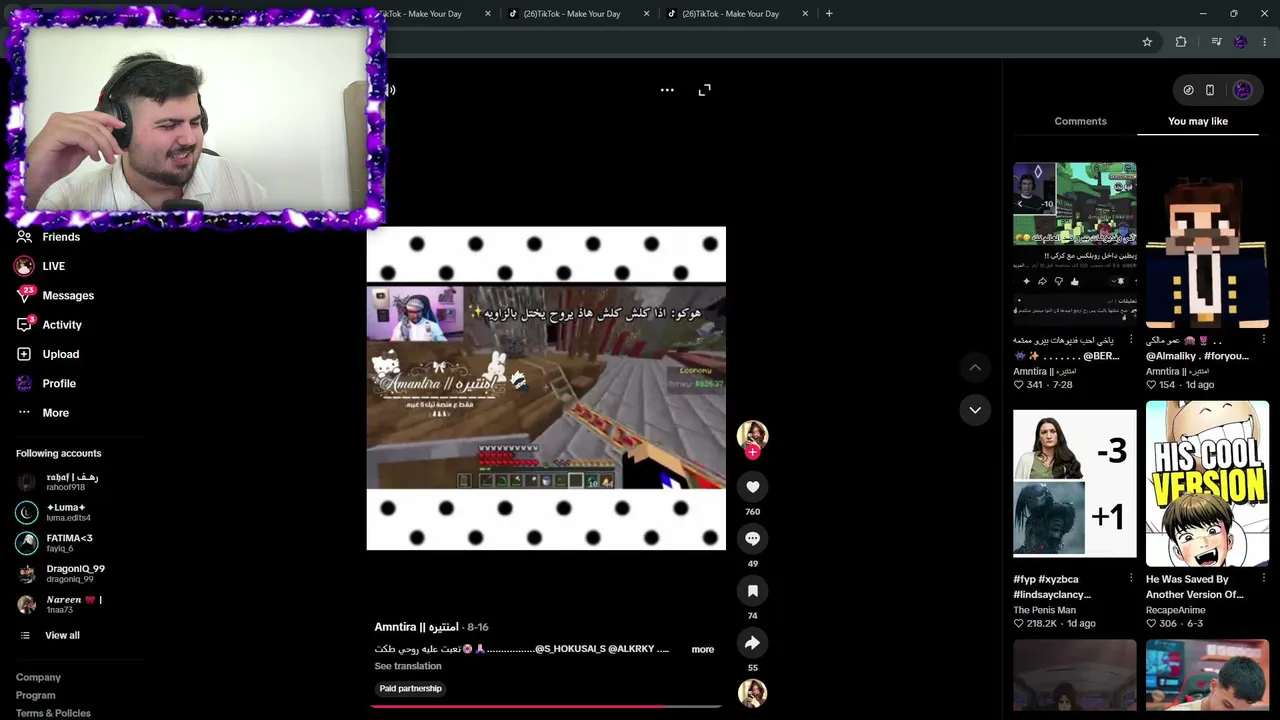Open a new browser tab
Image resolution: width=1280 pixels, height=720 pixels.
pos(829,14)
